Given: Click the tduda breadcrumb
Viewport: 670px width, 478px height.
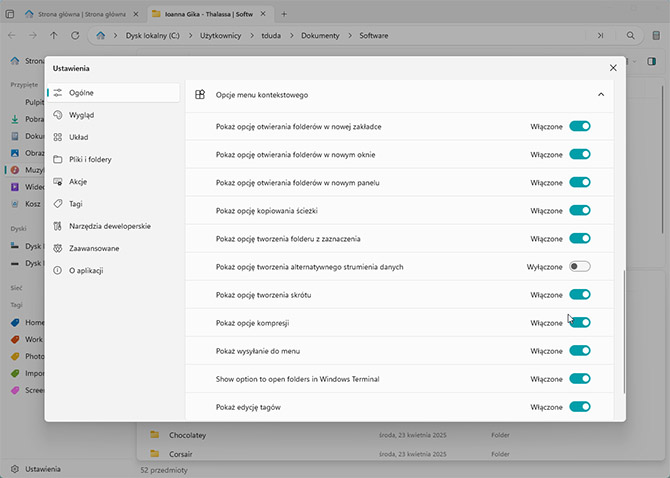Looking at the screenshot, I should point(271,36).
